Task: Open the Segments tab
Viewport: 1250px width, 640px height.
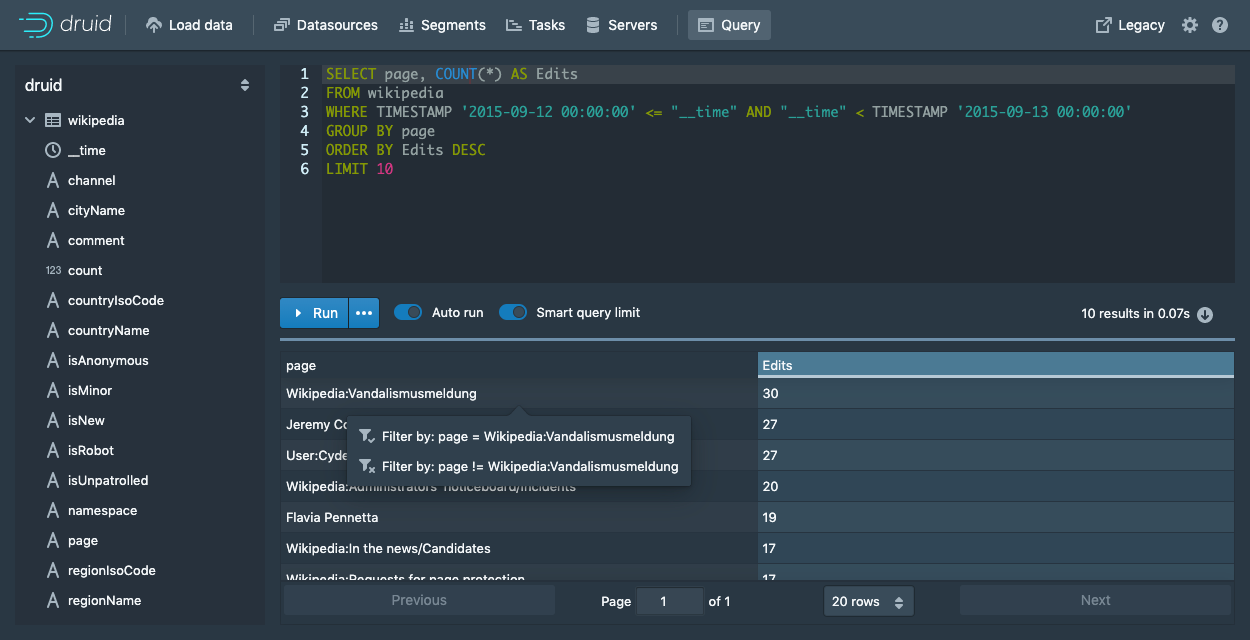Action: 442,25
